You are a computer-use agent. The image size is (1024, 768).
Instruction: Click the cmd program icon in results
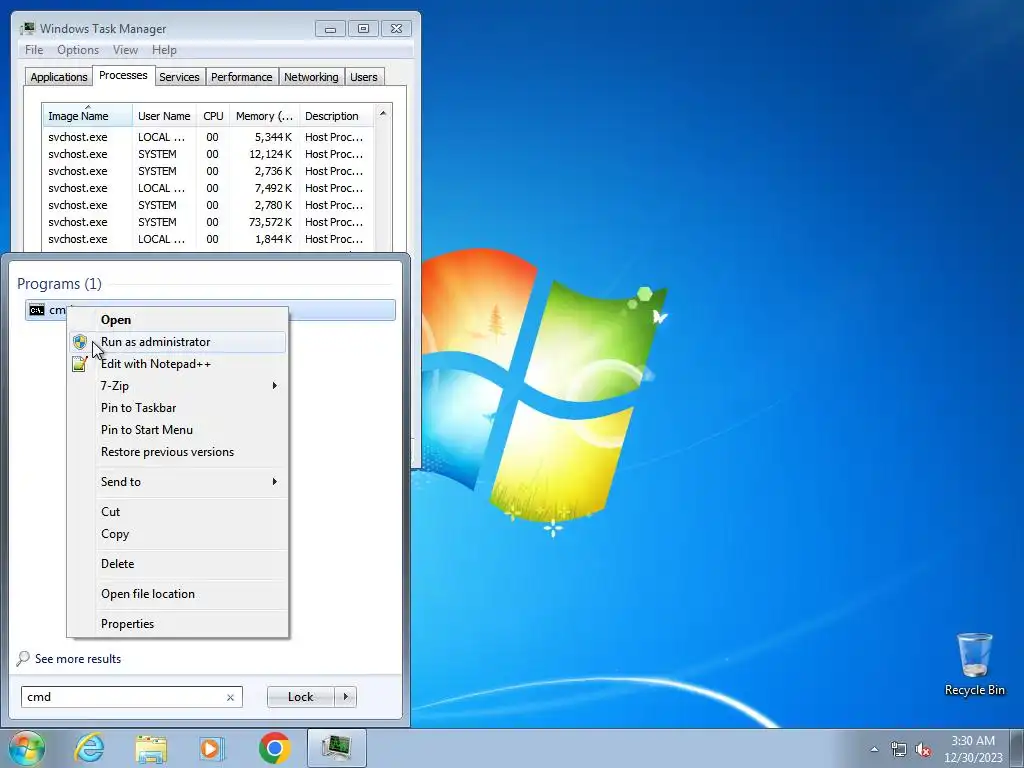pos(37,310)
